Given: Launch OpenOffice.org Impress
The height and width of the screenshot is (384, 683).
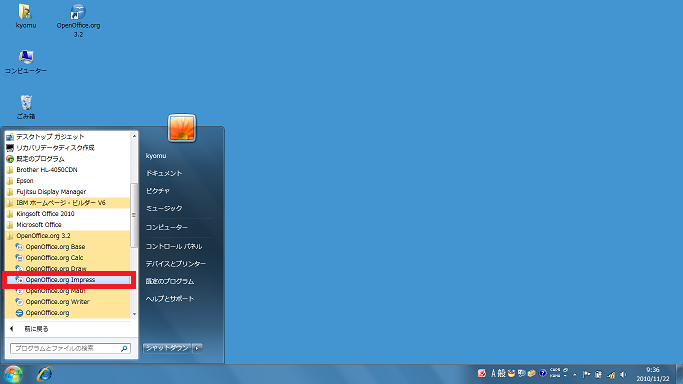Looking at the screenshot, I should click(68, 280).
